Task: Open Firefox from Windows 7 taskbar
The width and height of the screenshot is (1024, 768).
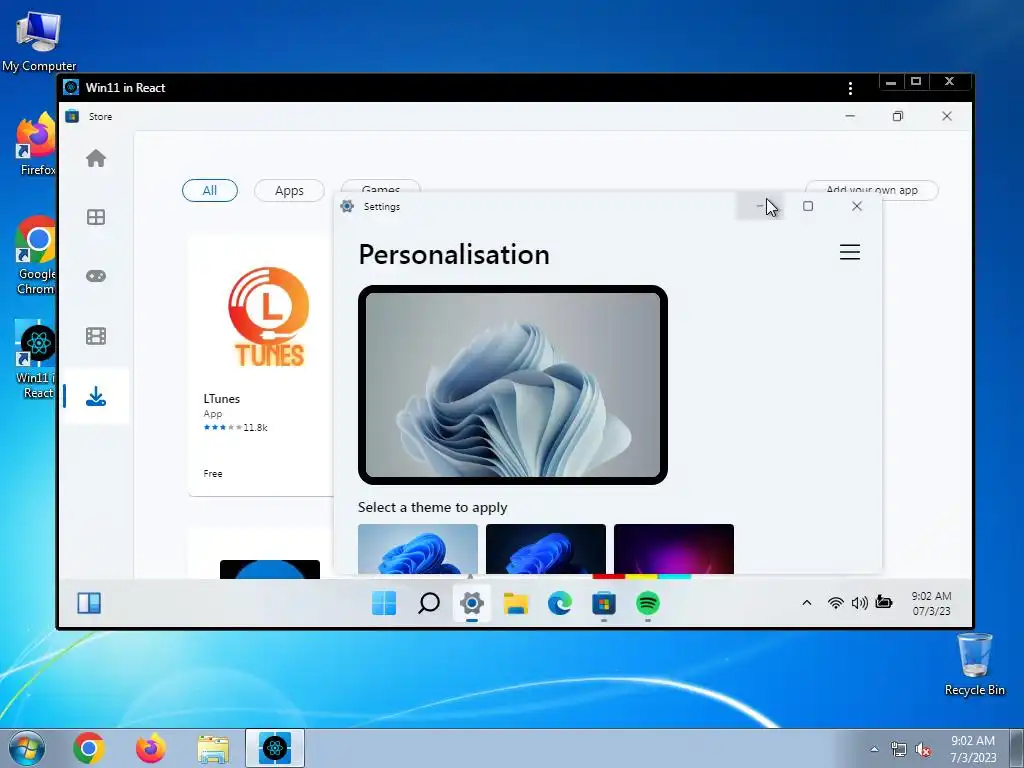Action: [x=151, y=748]
